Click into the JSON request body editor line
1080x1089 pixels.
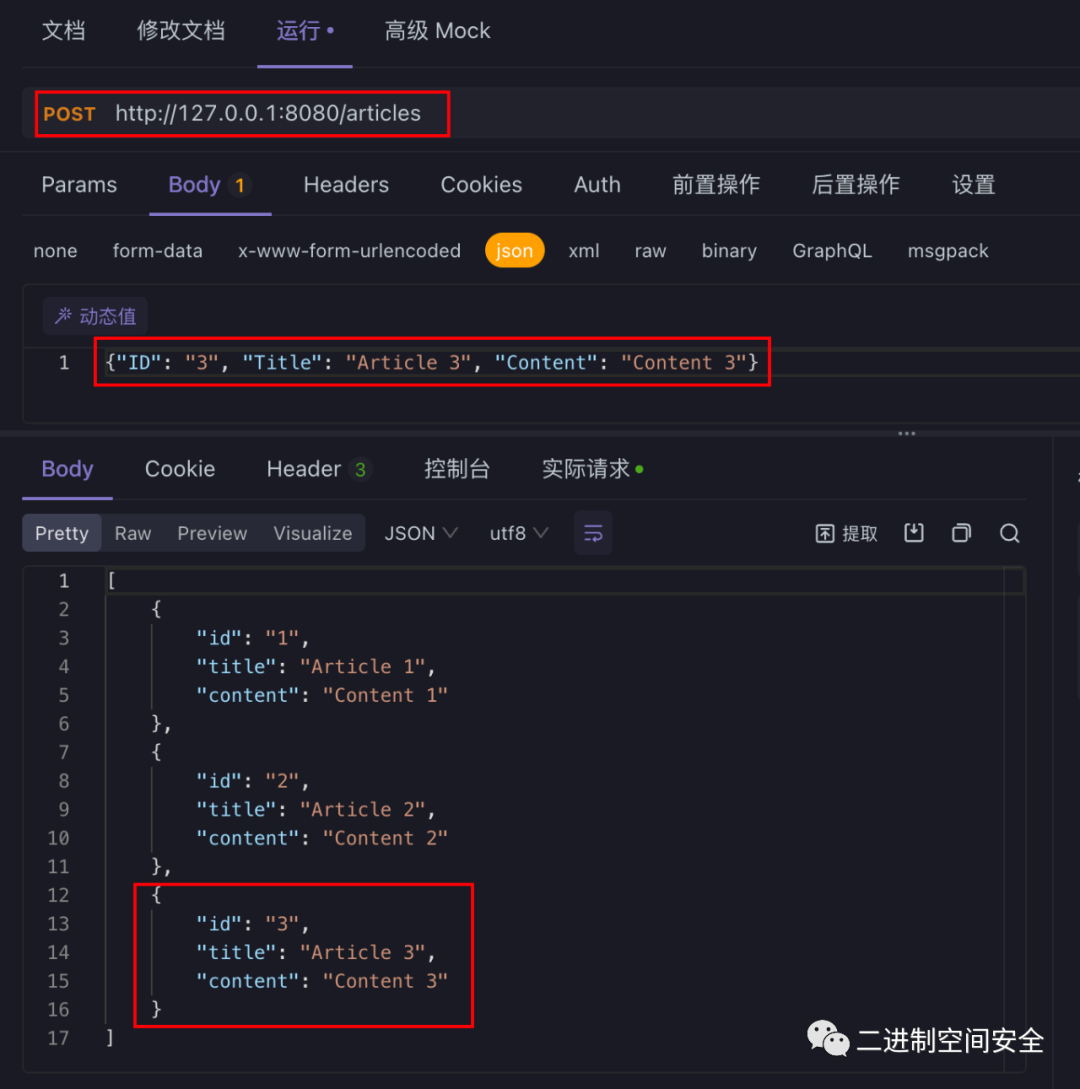click(x=432, y=363)
